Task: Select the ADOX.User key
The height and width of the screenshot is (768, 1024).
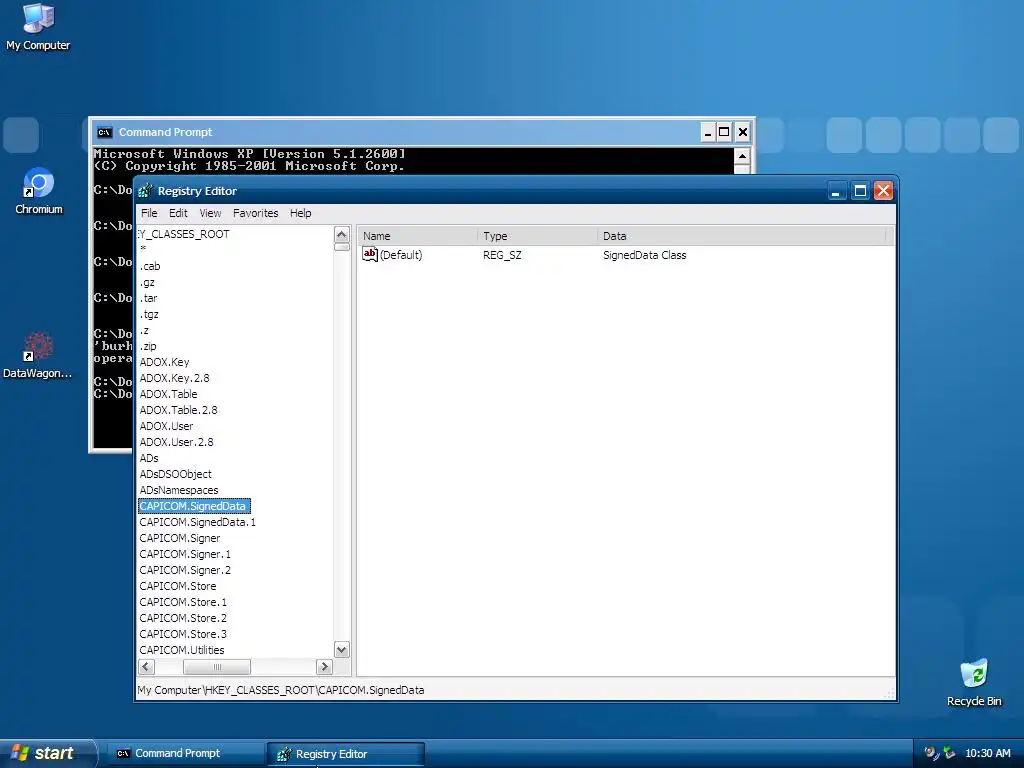Action: (166, 426)
